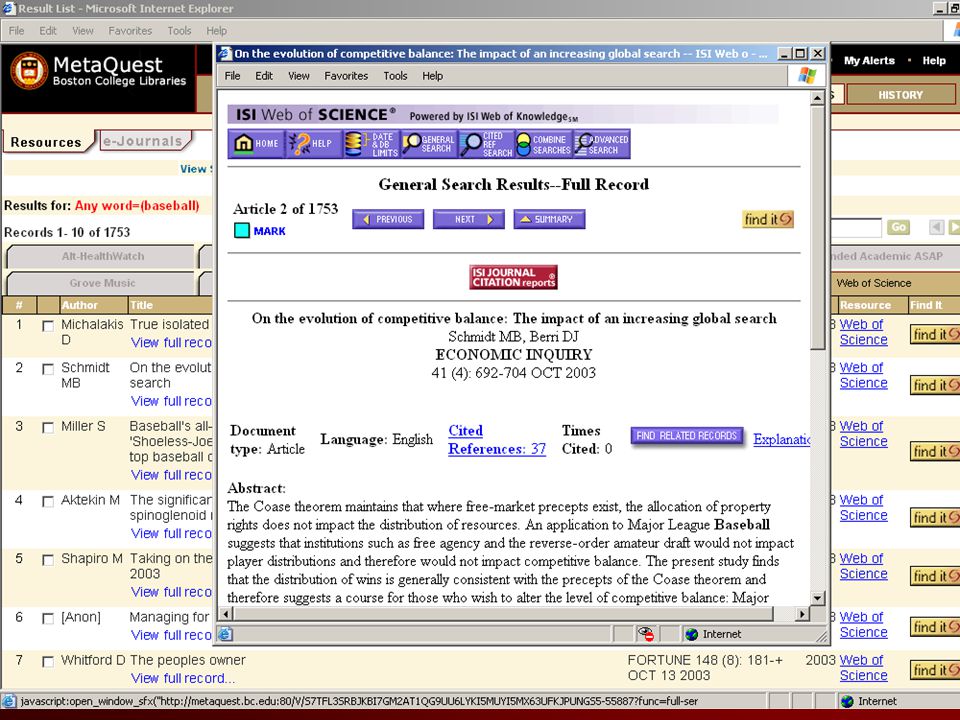
Task: Open the Help menu in the popup window
Action: pyautogui.click(x=432, y=76)
